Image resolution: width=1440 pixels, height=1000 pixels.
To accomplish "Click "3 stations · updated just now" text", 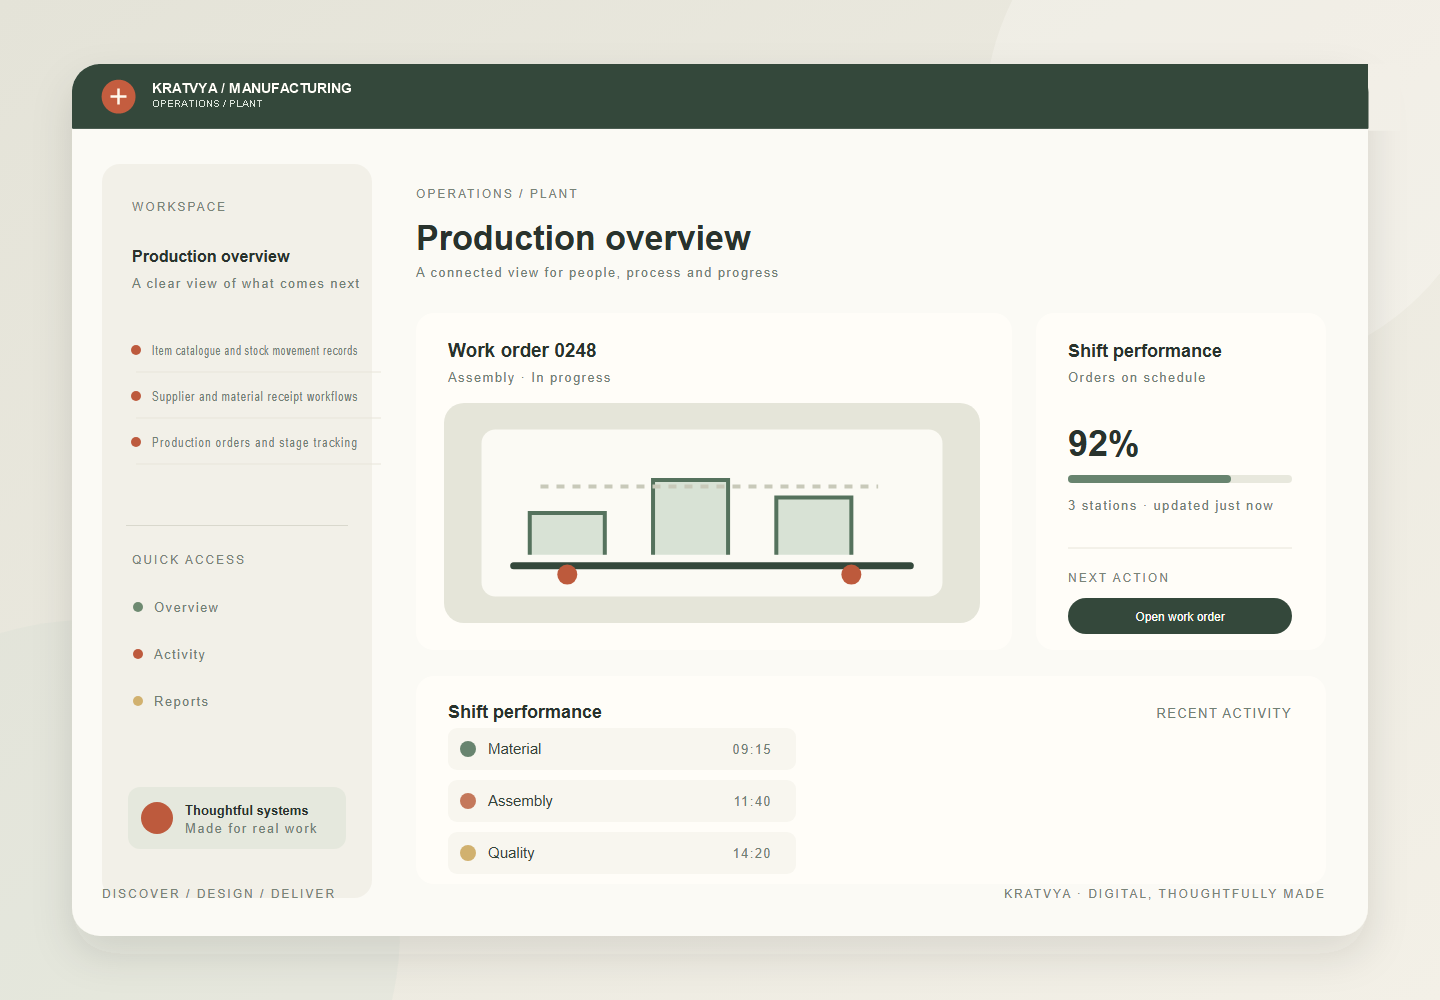I will pyautogui.click(x=1170, y=505).
